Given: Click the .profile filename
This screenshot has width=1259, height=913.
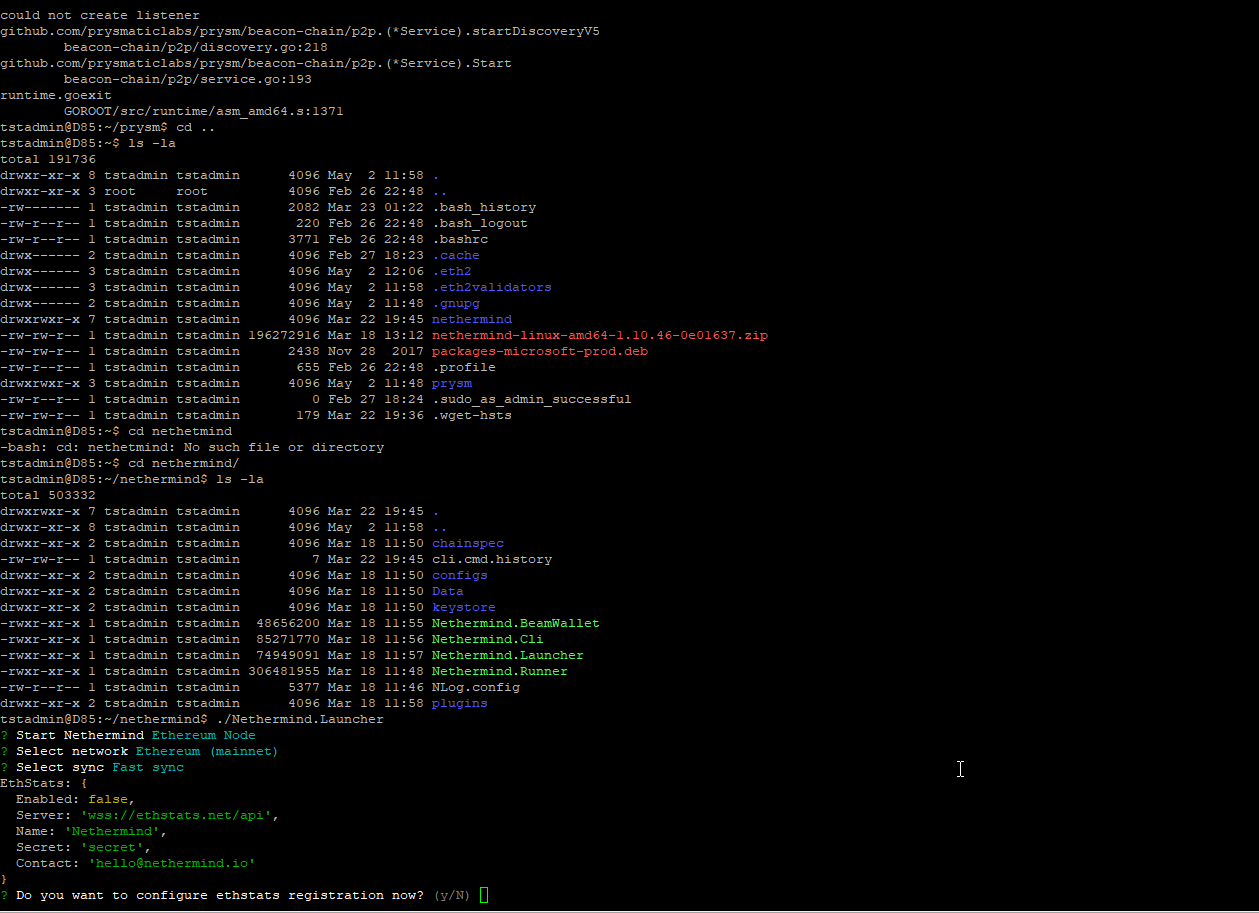Looking at the screenshot, I should 464,367.
